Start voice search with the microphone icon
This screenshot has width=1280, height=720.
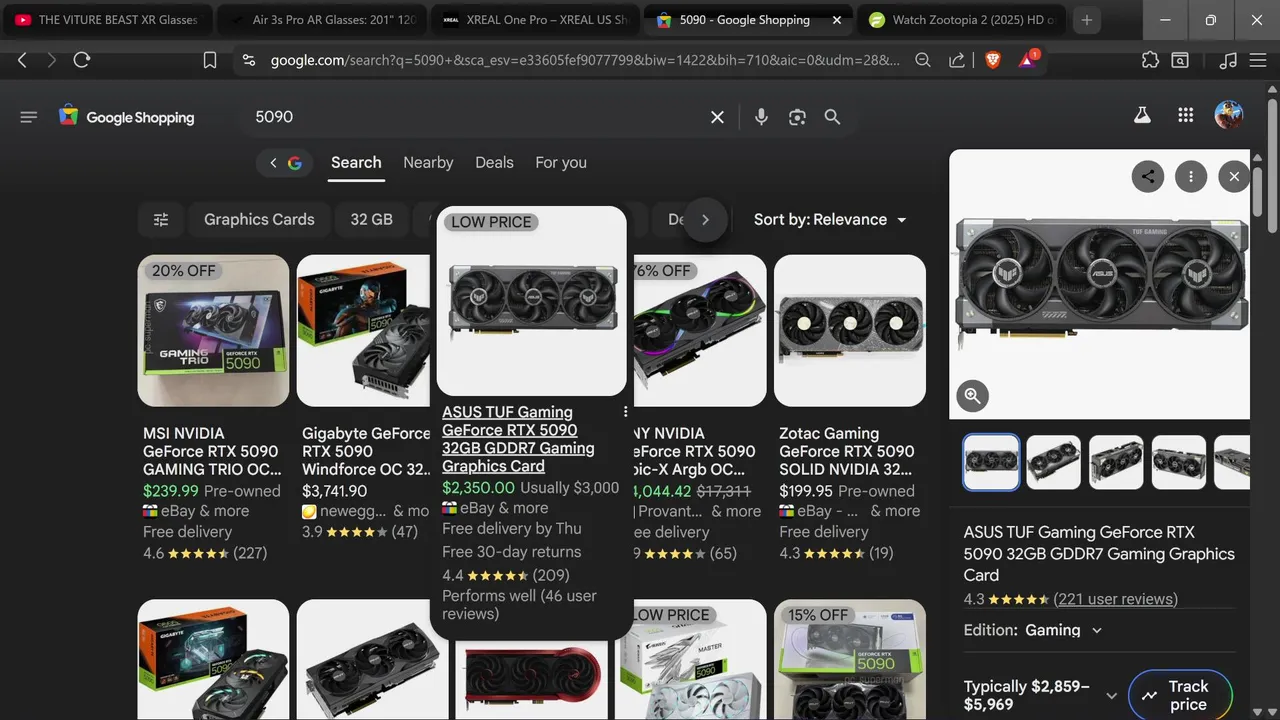tap(761, 117)
